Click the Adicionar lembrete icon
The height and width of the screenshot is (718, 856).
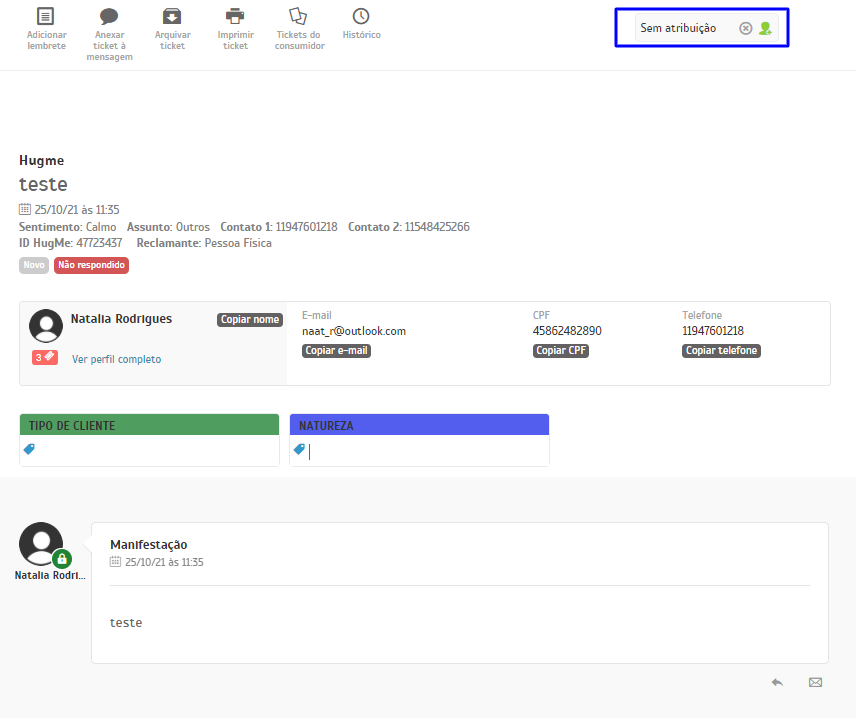(x=45, y=16)
